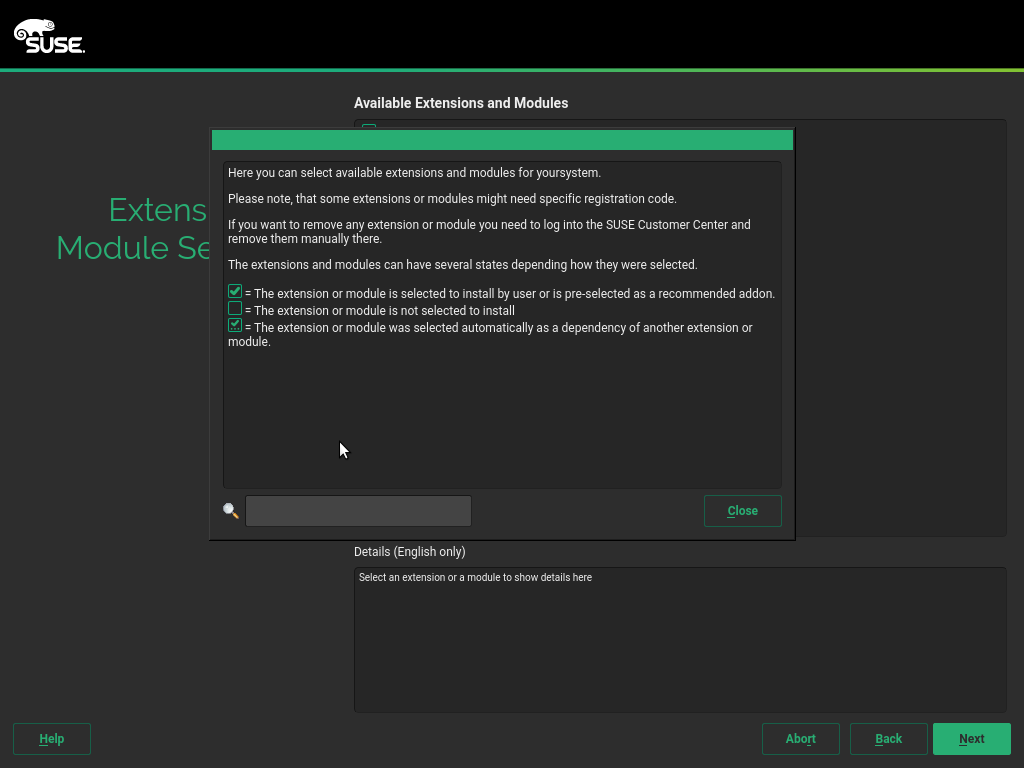Click the Details description text box

click(680, 640)
